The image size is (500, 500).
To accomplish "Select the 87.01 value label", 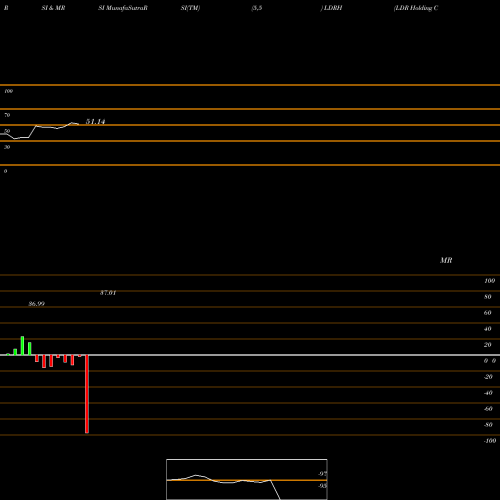I will coord(108,293).
